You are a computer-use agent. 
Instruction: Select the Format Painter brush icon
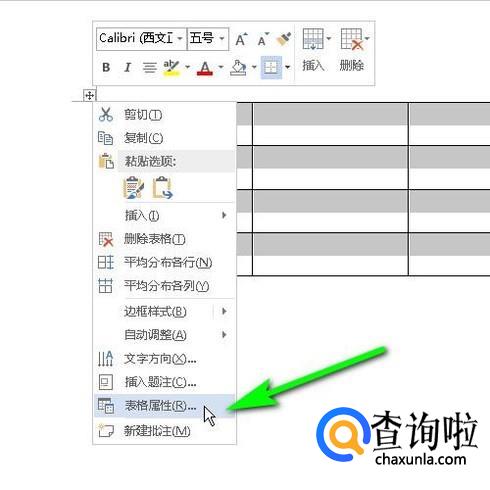[x=284, y=39]
